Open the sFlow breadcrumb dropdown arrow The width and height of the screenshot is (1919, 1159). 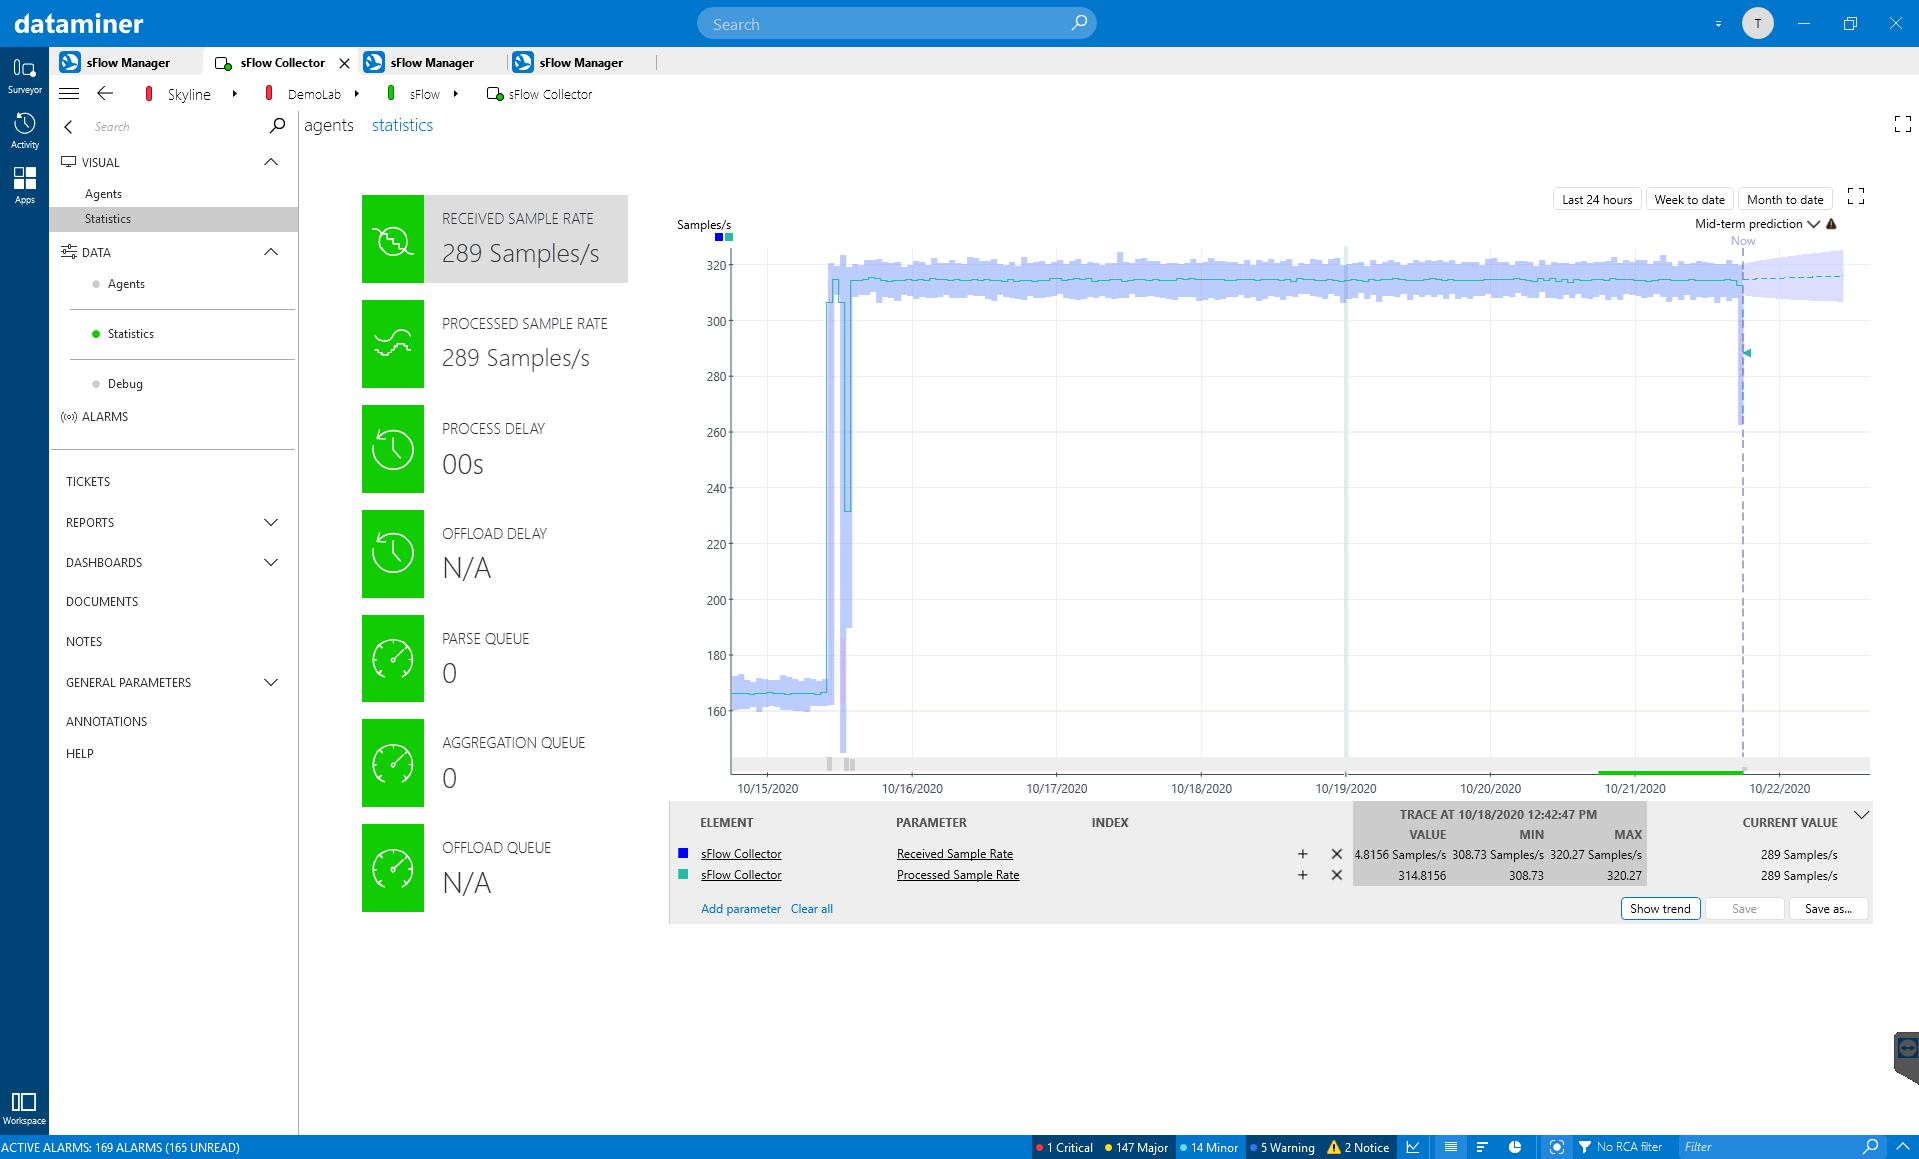455,94
